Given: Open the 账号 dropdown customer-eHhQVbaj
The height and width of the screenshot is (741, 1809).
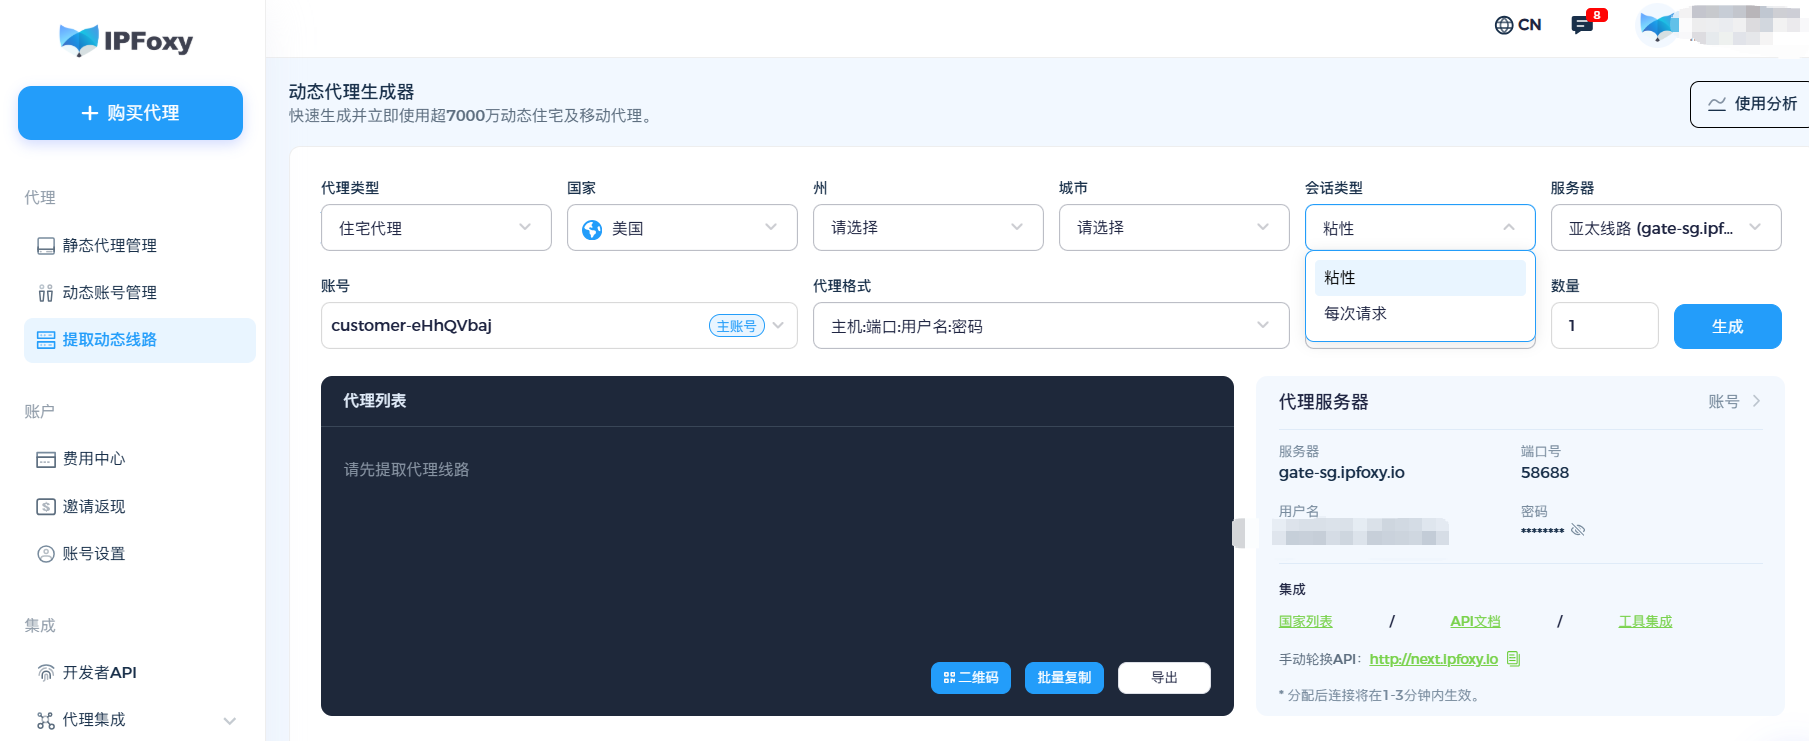Looking at the screenshot, I should point(559,326).
